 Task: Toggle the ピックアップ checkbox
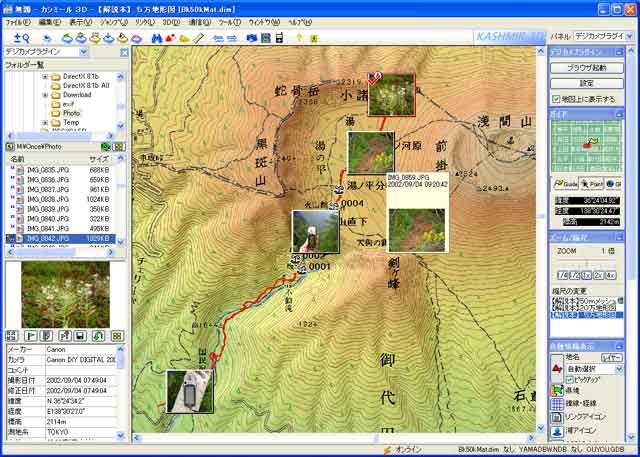click(570, 380)
